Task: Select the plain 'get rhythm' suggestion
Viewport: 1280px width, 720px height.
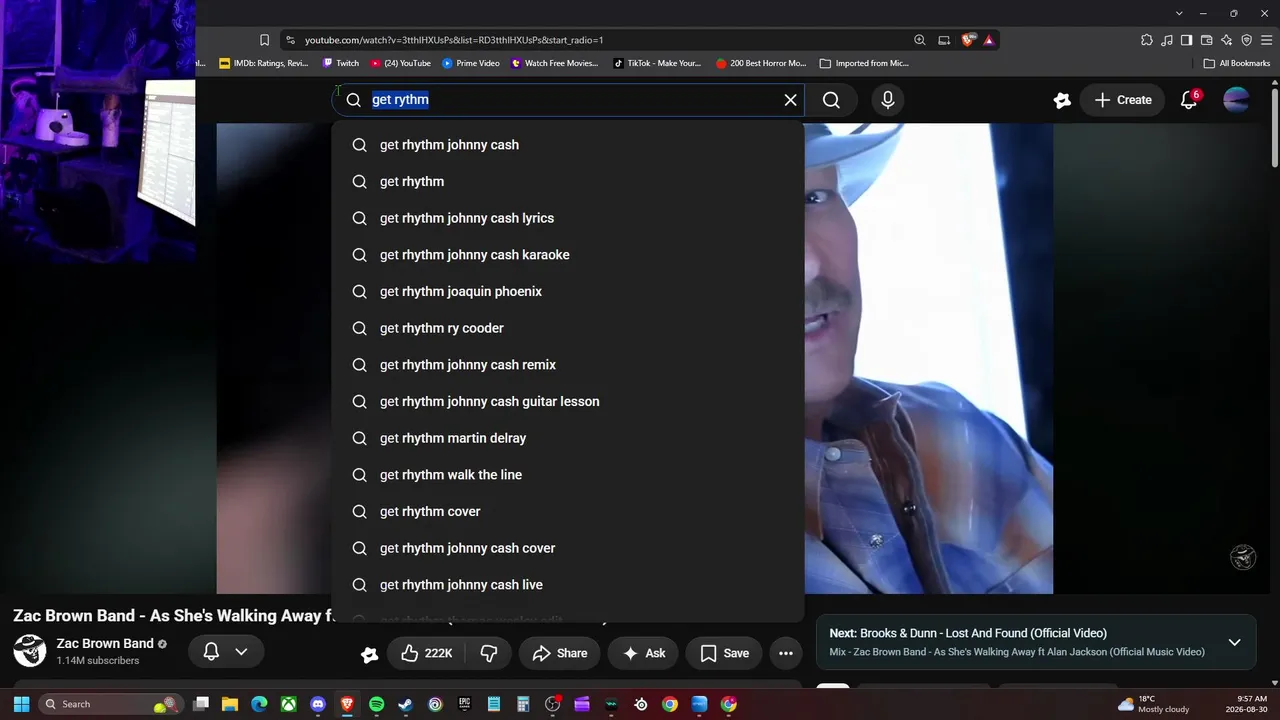Action: (568, 181)
